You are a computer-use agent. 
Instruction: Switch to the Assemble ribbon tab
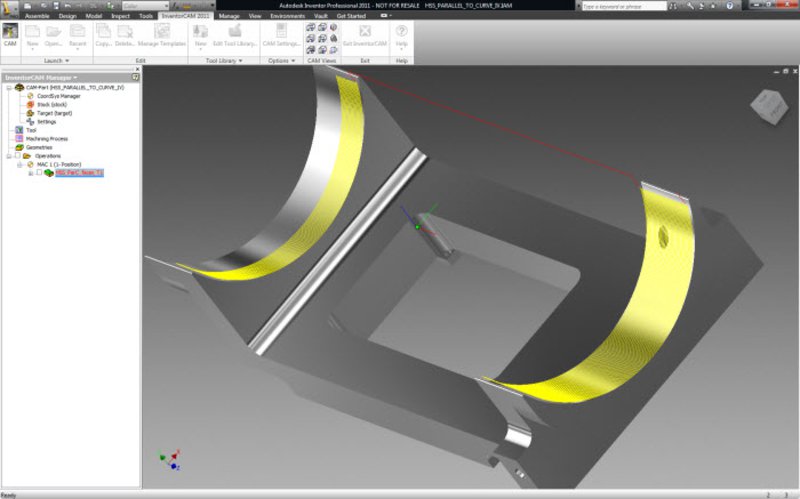tap(36, 17)
